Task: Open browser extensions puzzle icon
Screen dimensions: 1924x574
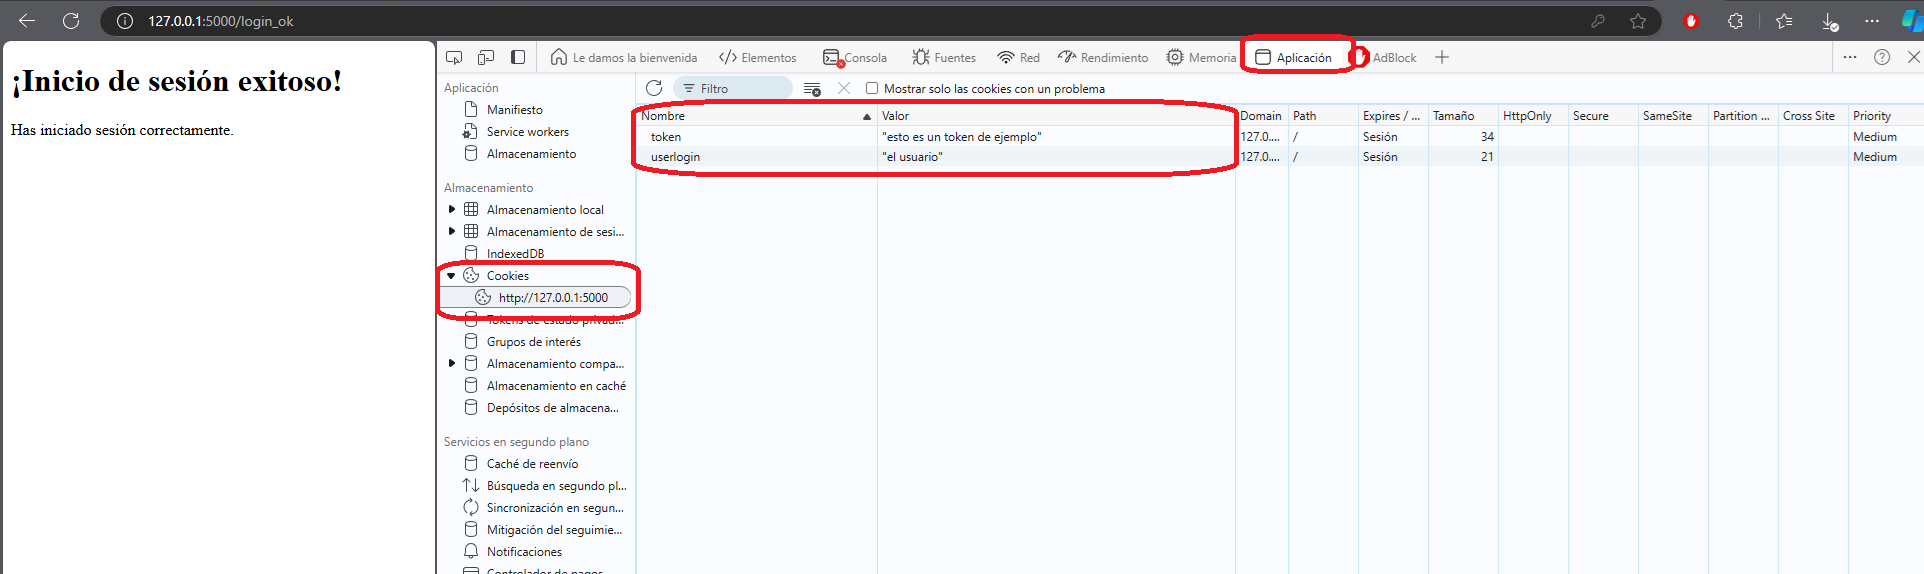Action: 1735,21
